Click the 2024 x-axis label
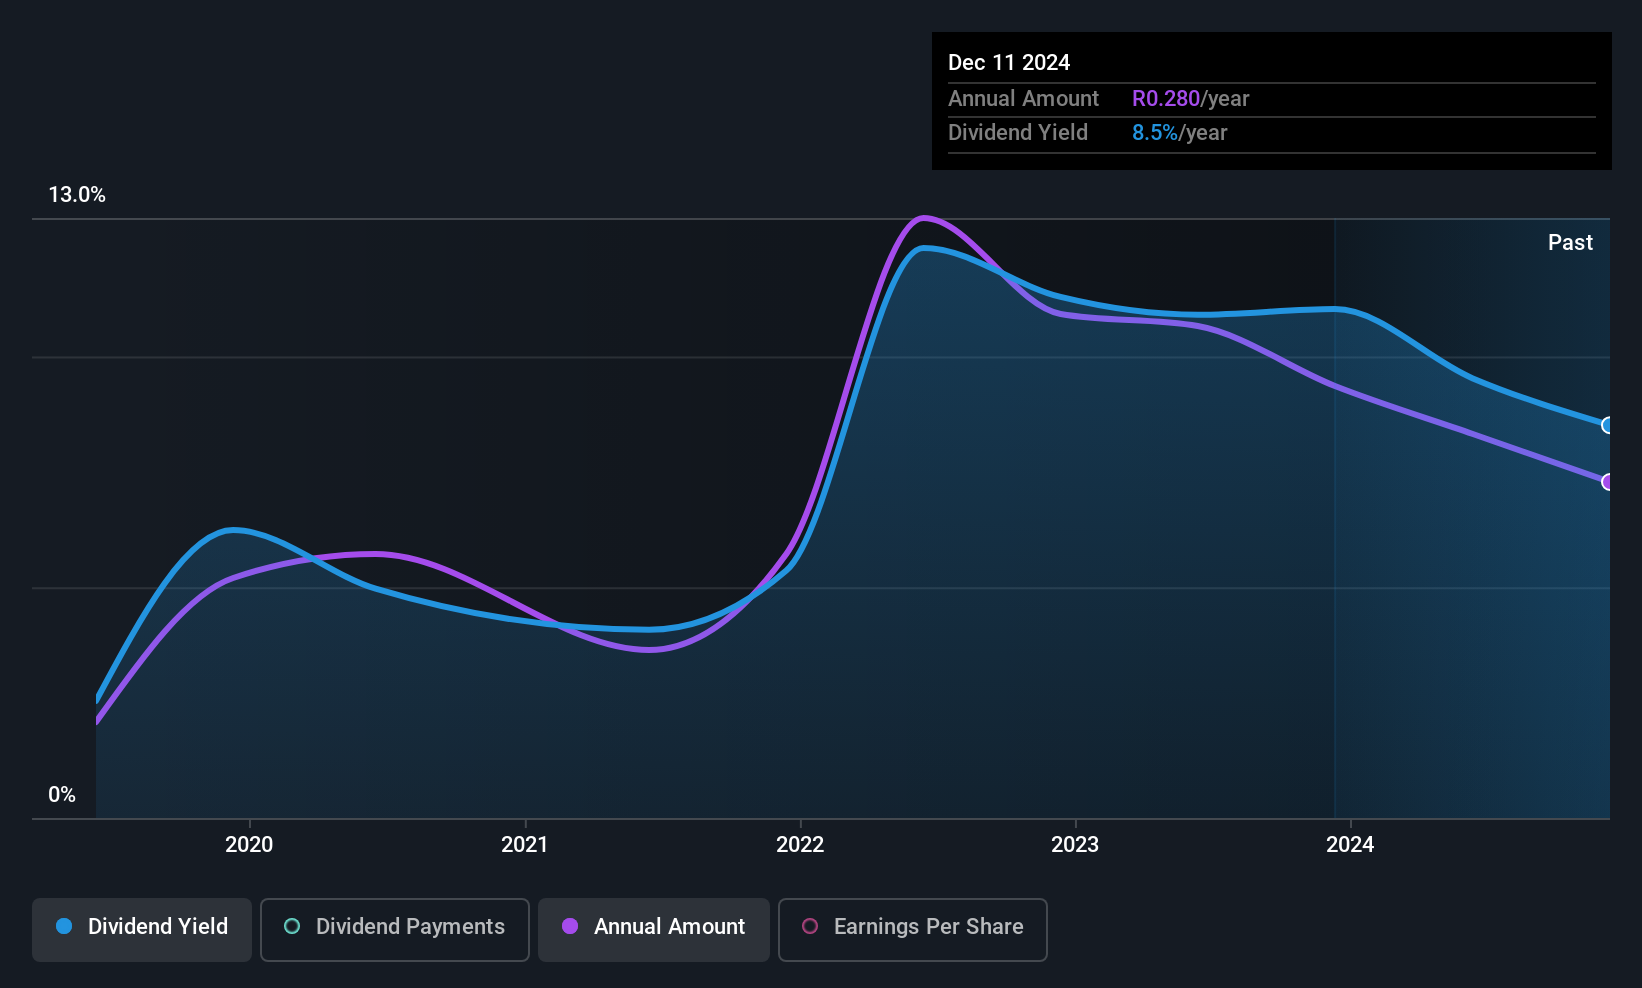Image resolution: width=1642 pixels, height=988 pixels. [x=1350, y=845]
